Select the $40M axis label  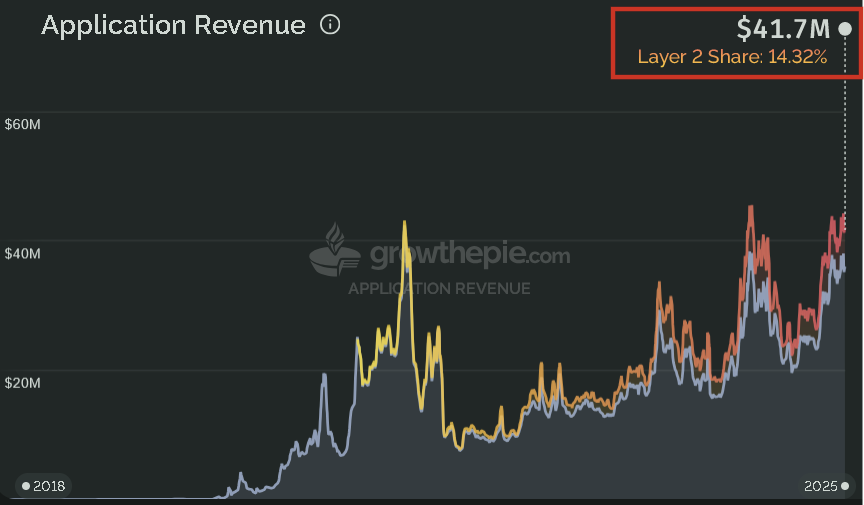click(23, 254)
